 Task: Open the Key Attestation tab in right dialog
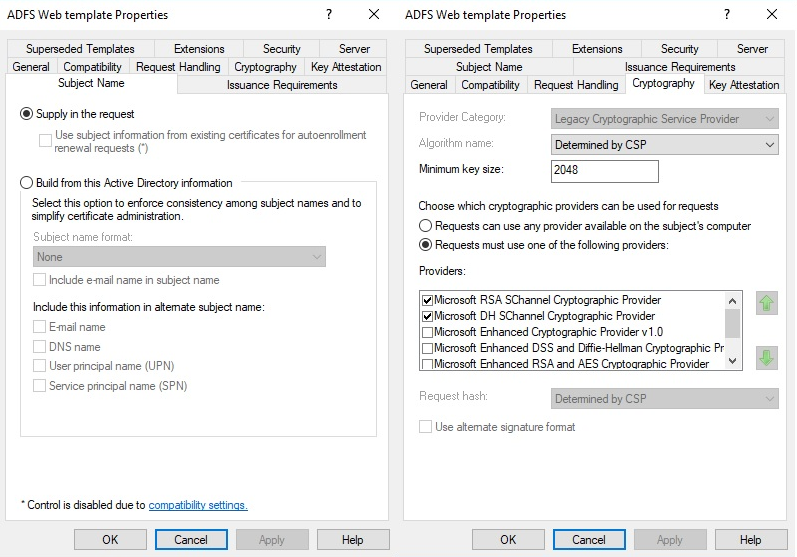743,85
